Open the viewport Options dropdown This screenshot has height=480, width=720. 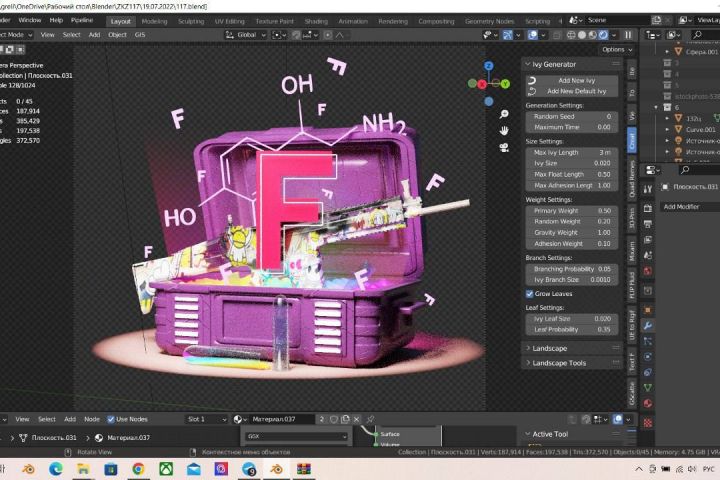coord(617,50)
